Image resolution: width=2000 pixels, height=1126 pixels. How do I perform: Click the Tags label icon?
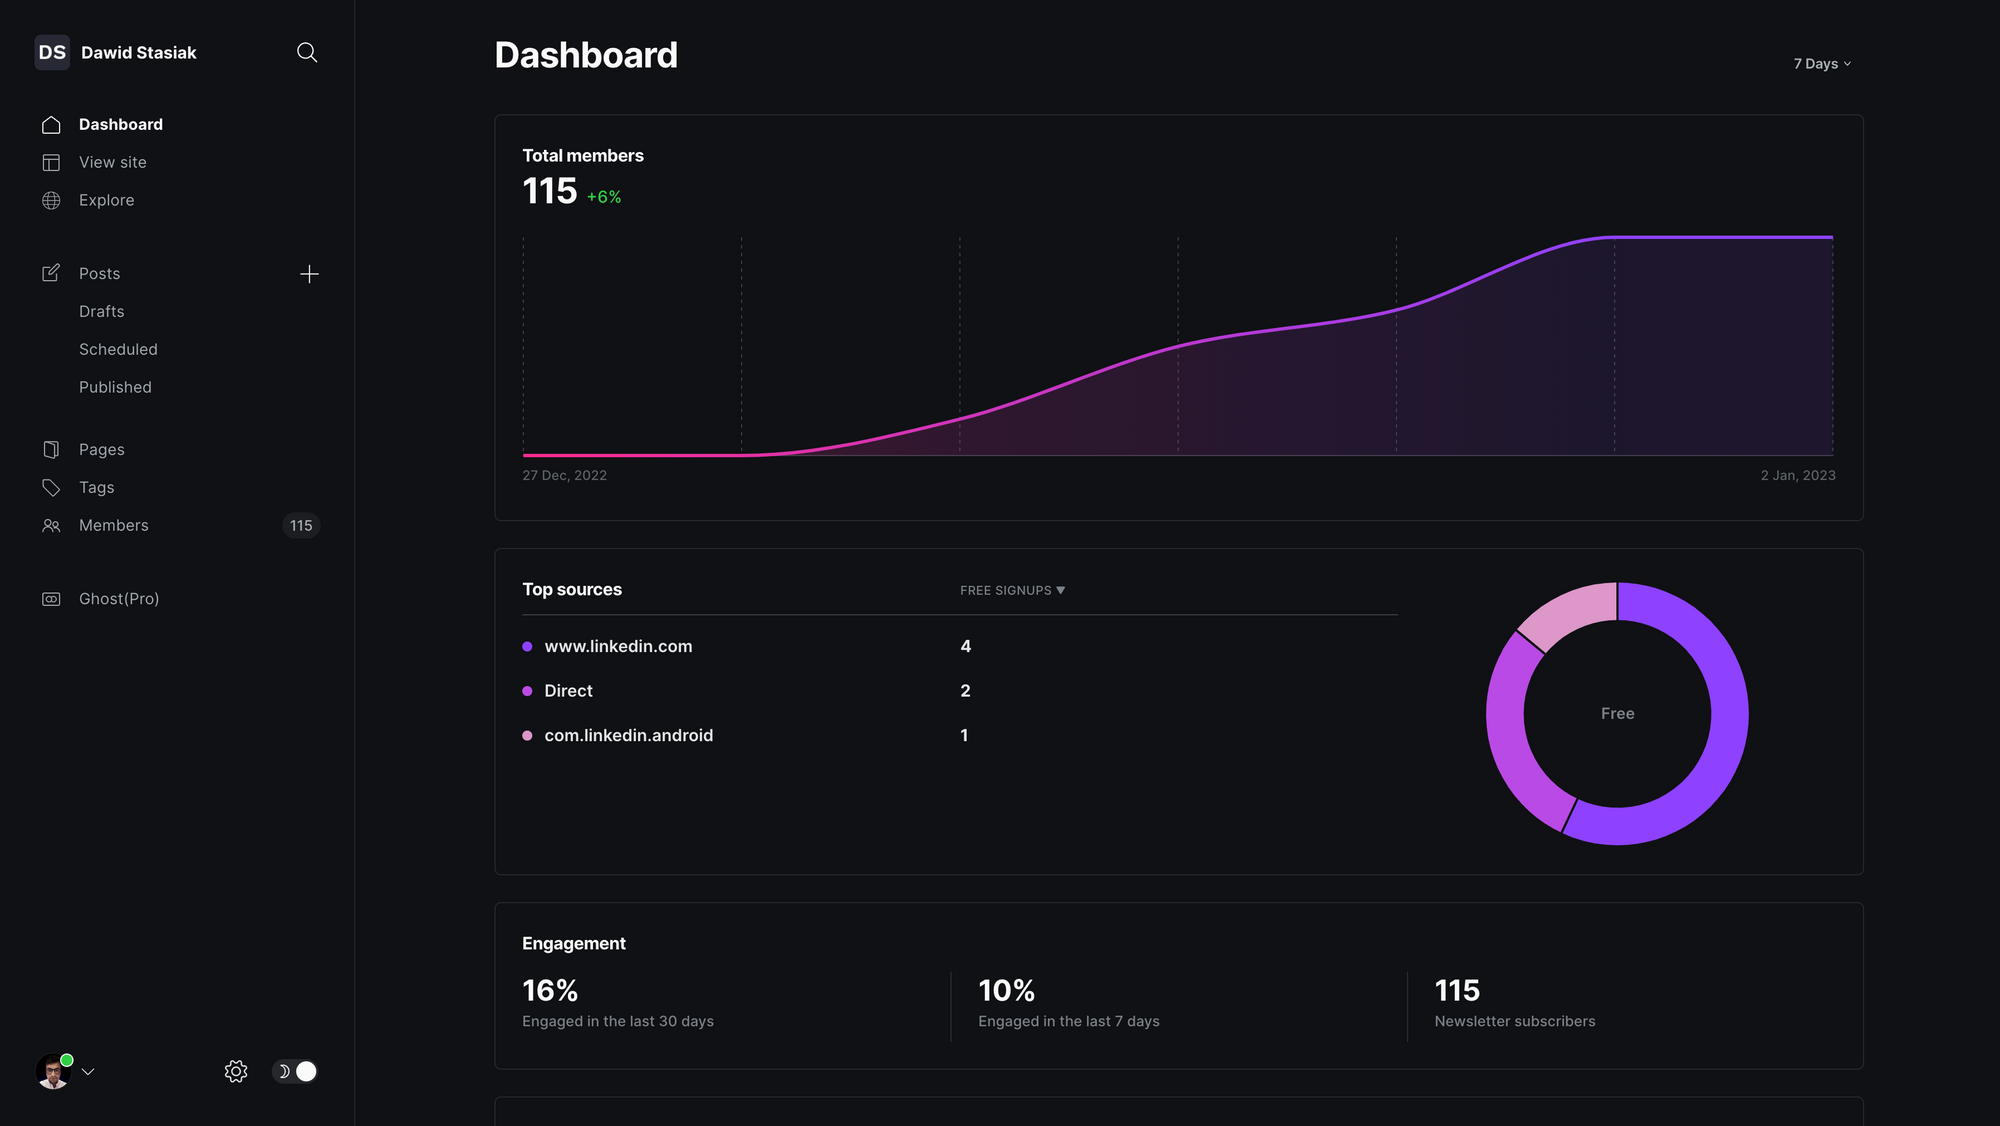(51, 488)
